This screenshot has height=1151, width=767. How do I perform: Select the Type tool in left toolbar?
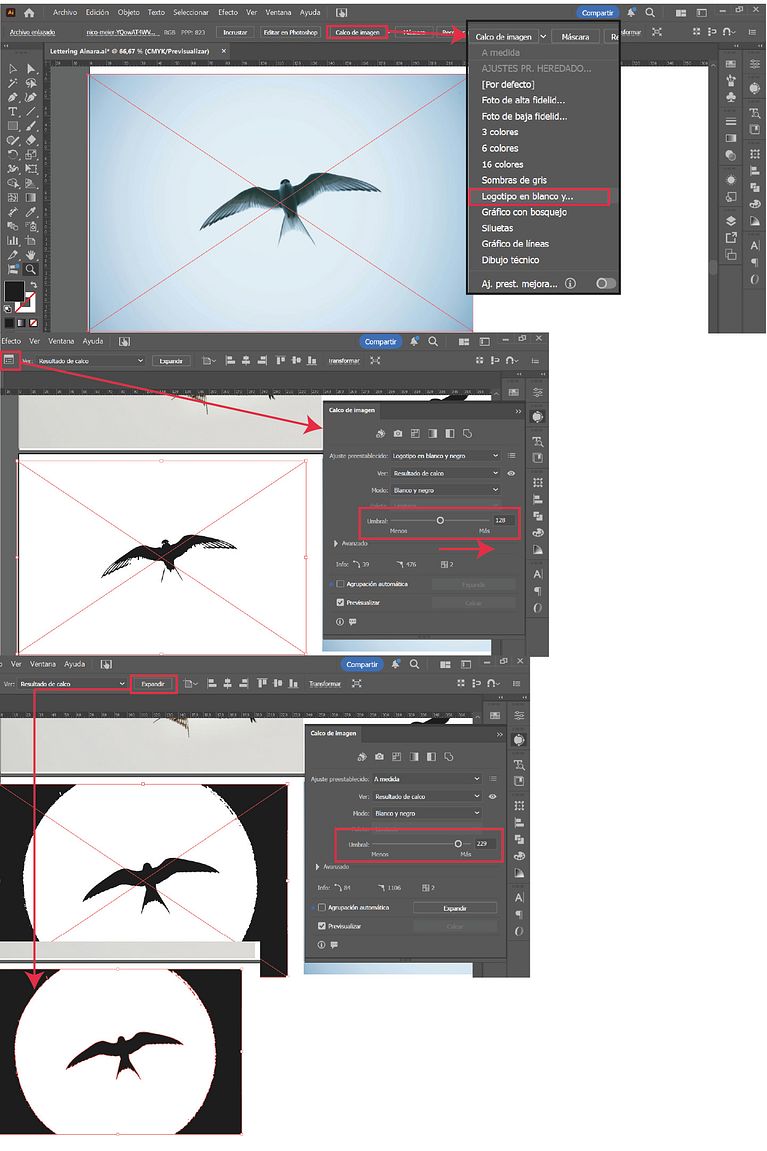click(13, 112)
